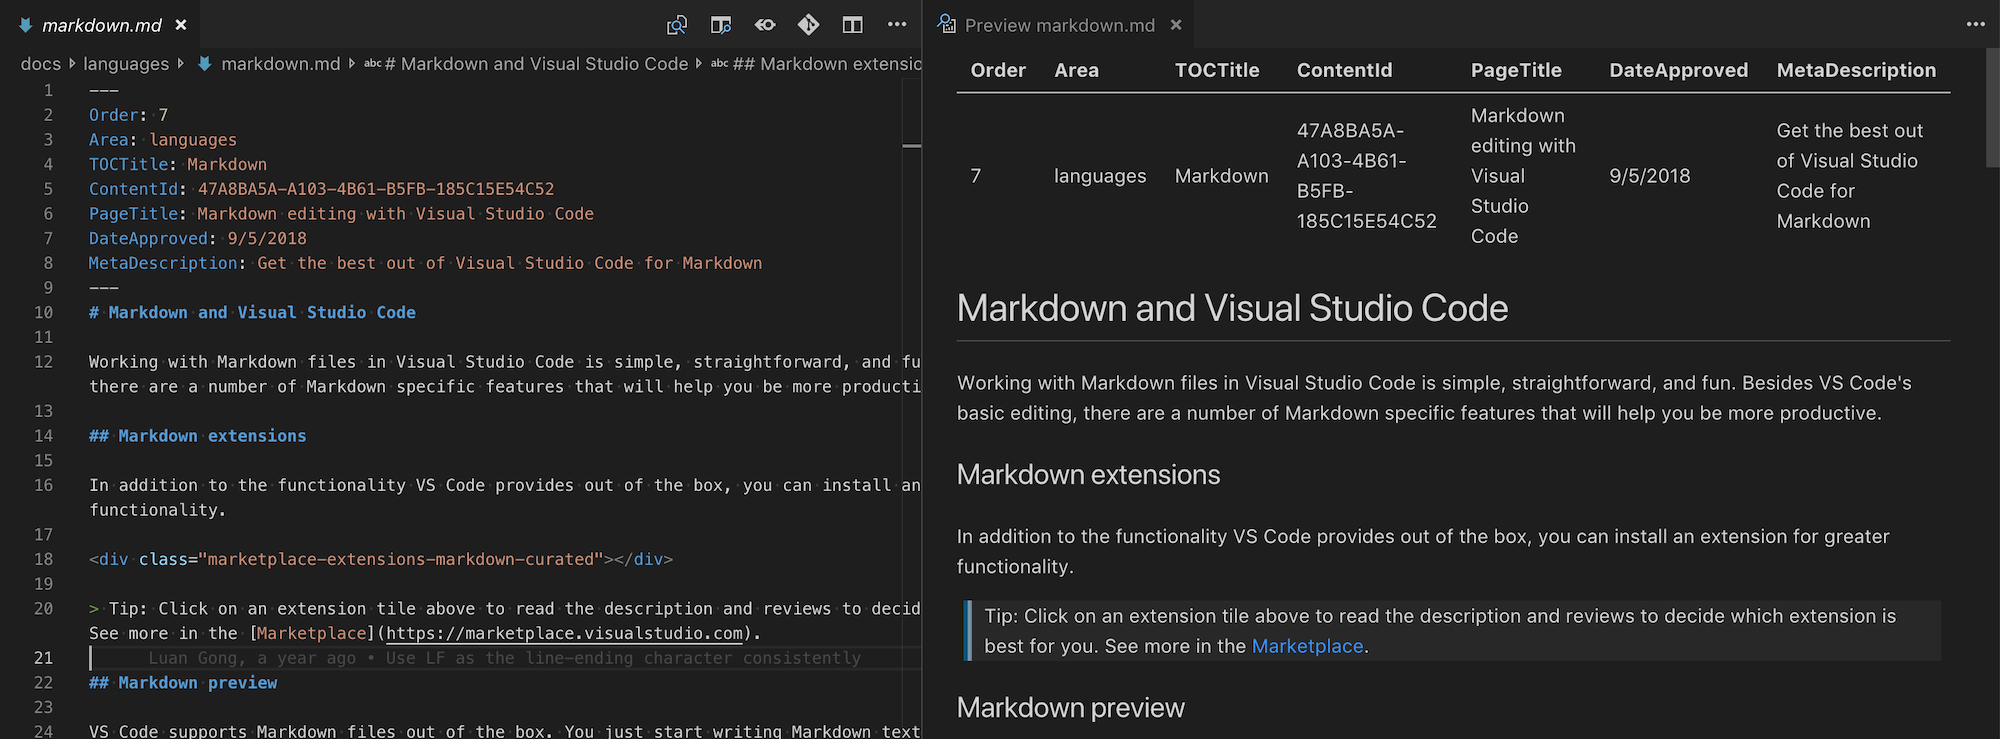Click '# Markdown and Visual Studio Code' source line

(x=252, y=313)
